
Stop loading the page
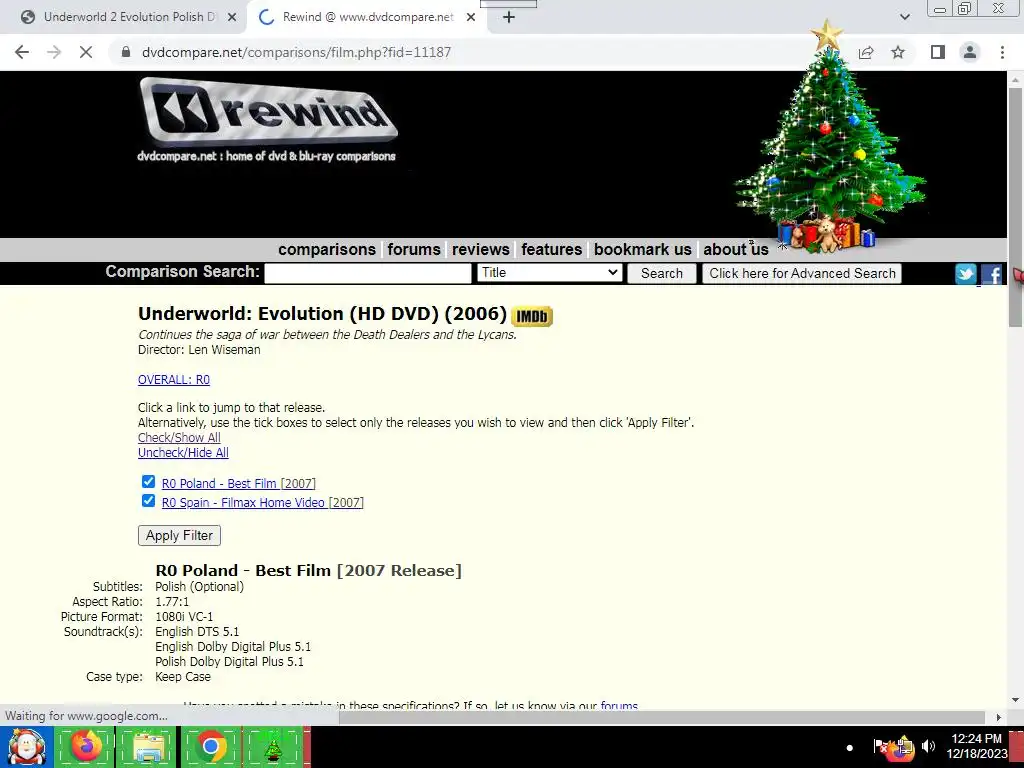[x=86, y=52]
